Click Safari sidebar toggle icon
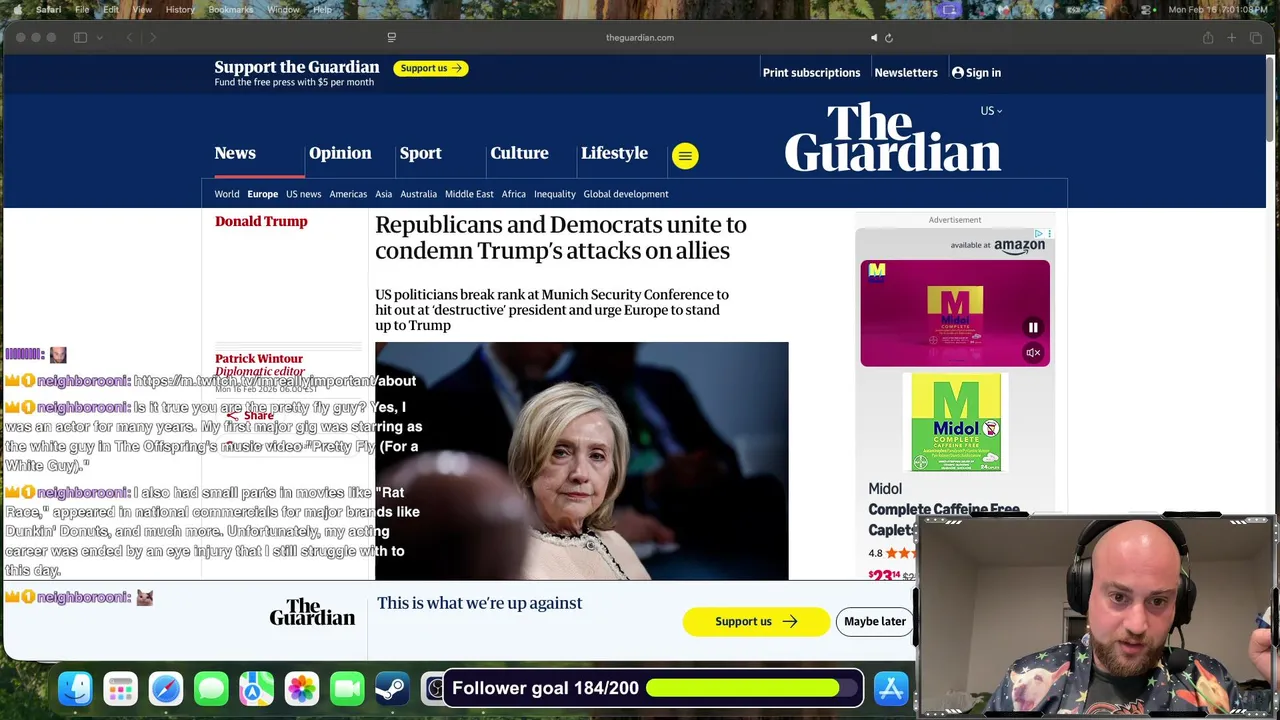 (x=80, y=38)
